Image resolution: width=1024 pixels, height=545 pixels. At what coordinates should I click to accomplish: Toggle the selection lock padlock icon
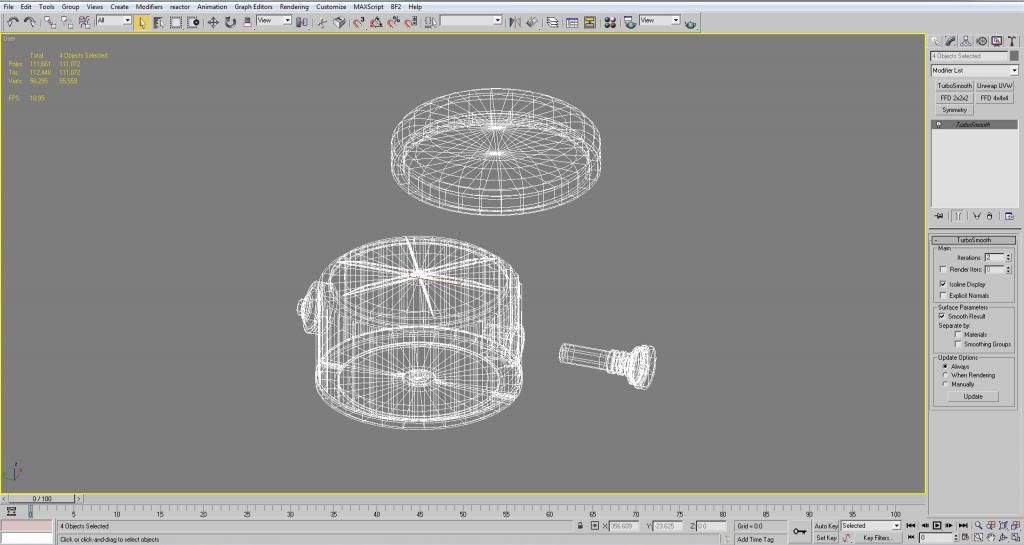tap(580, 526)
